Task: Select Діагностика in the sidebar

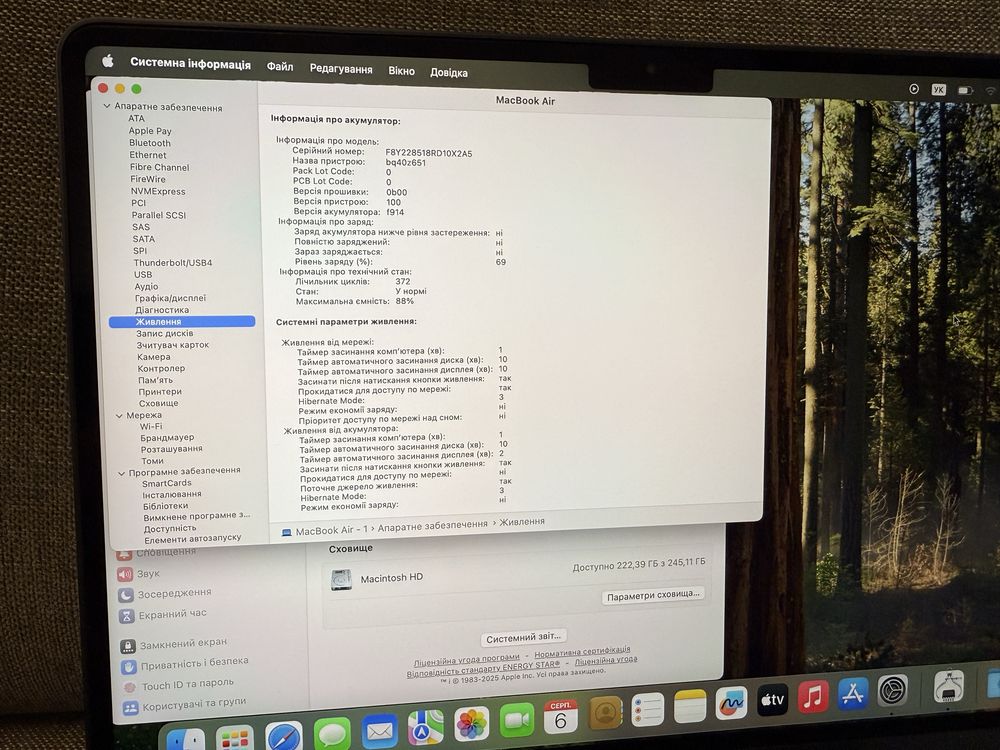Action: [x=162, y=310]
